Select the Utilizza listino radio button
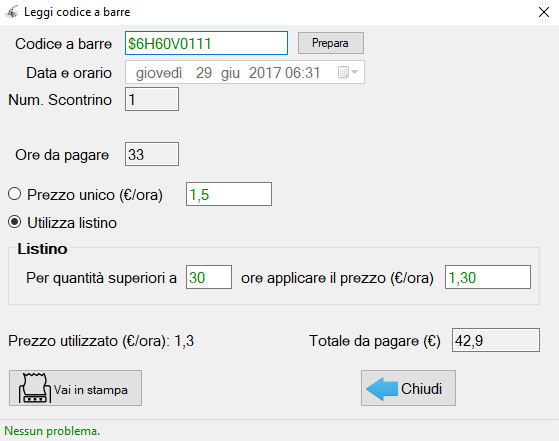 pos(15,222)
